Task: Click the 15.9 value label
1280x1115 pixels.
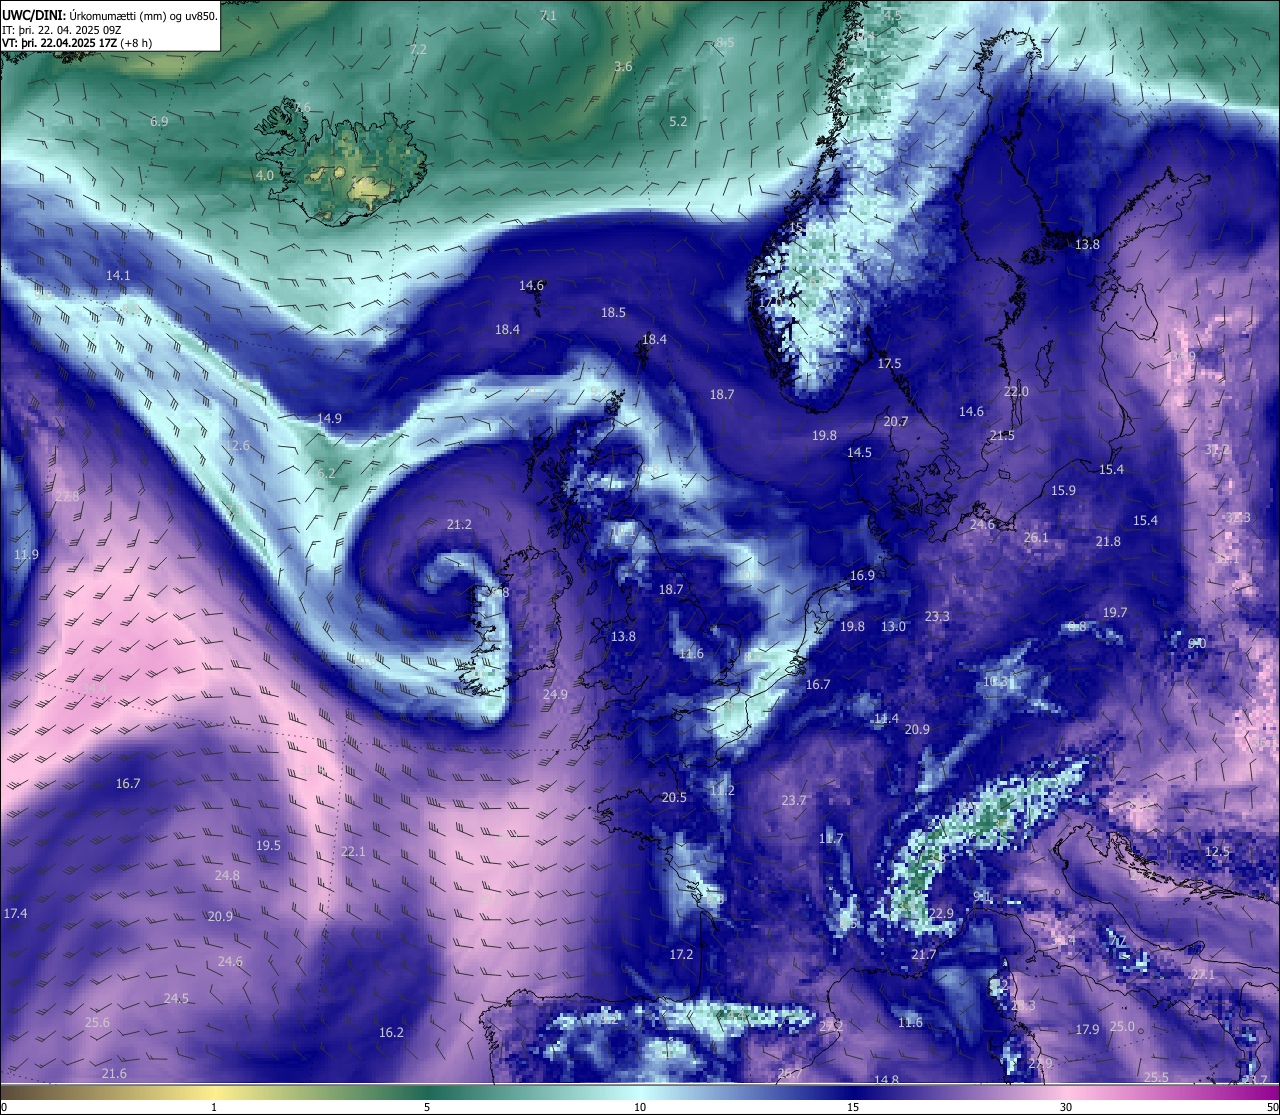Action: point(1063,491)
